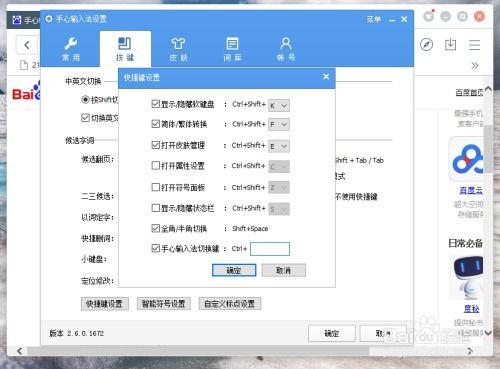Viewport: 500px width, 369px height.
Task: Open the 帐号 account tab
Action: [x=286, y=49]
